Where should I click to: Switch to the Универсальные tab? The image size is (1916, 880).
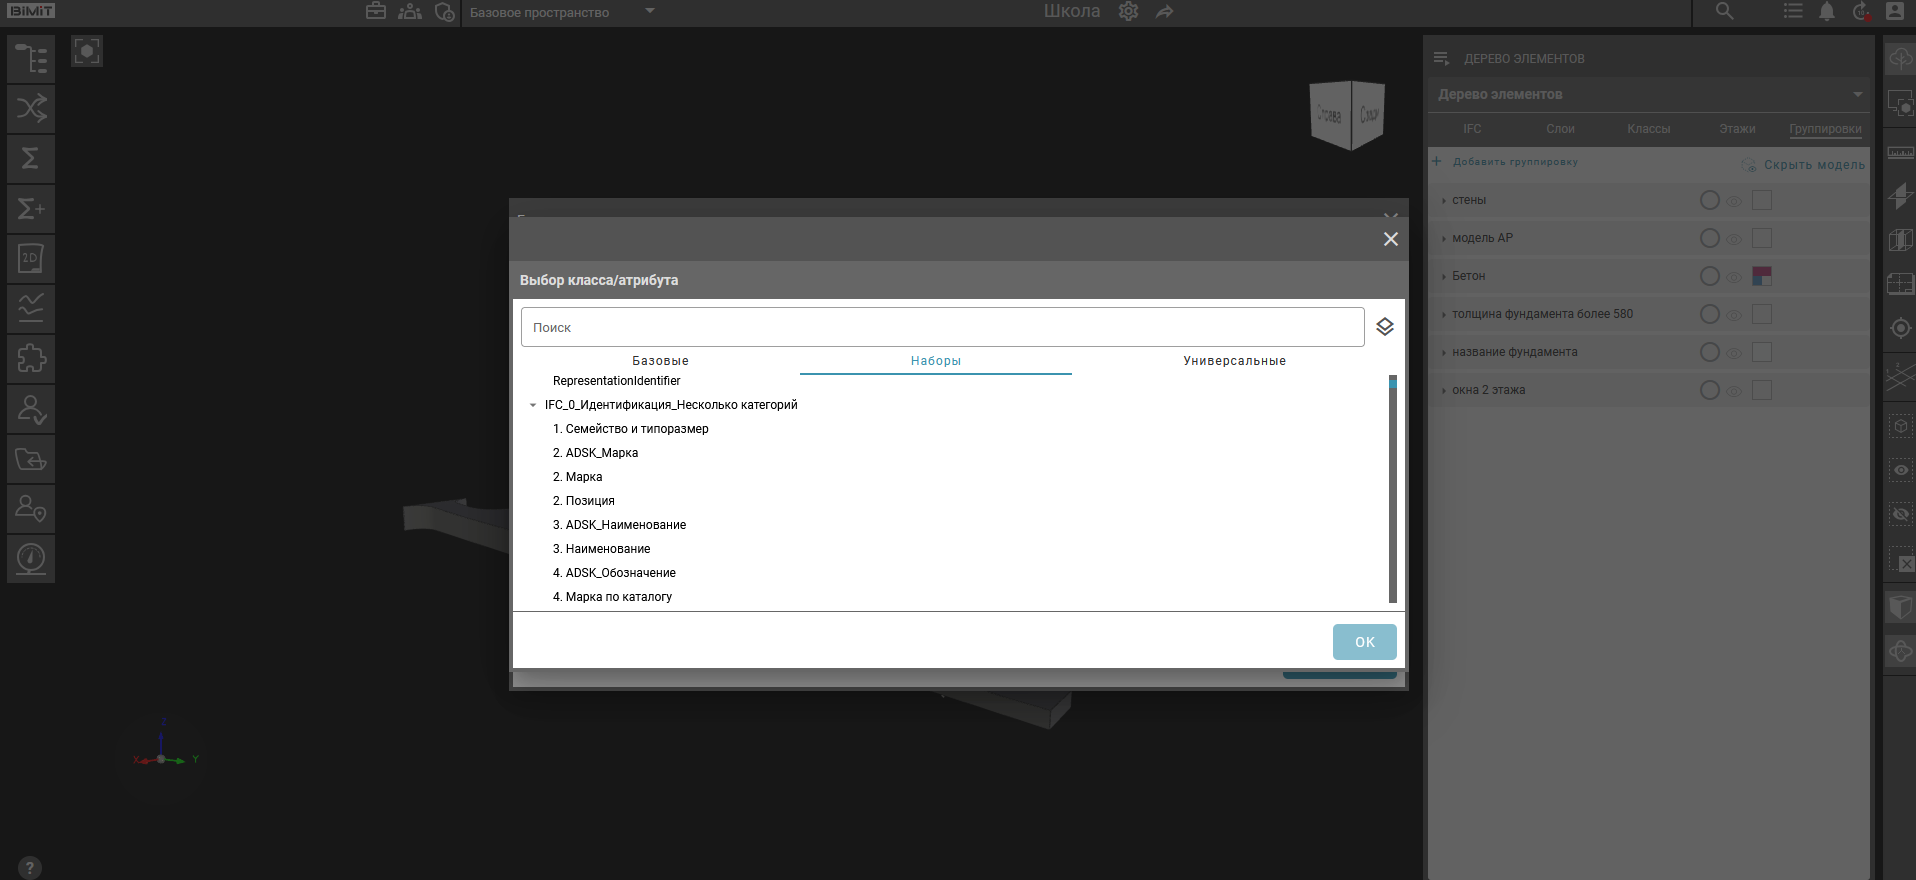coord(1234,361)
